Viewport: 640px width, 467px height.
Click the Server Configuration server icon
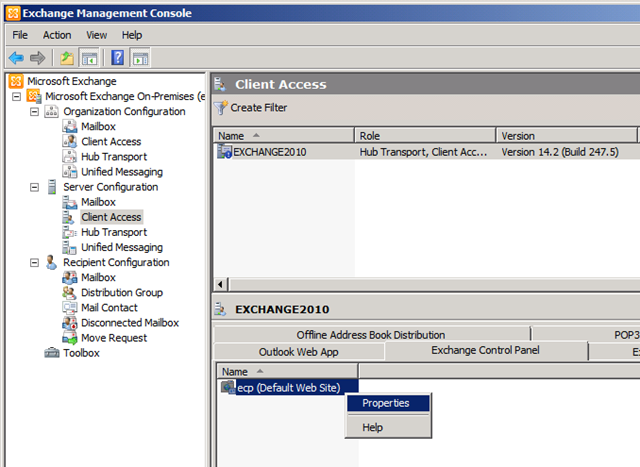[x=52, y=187]
